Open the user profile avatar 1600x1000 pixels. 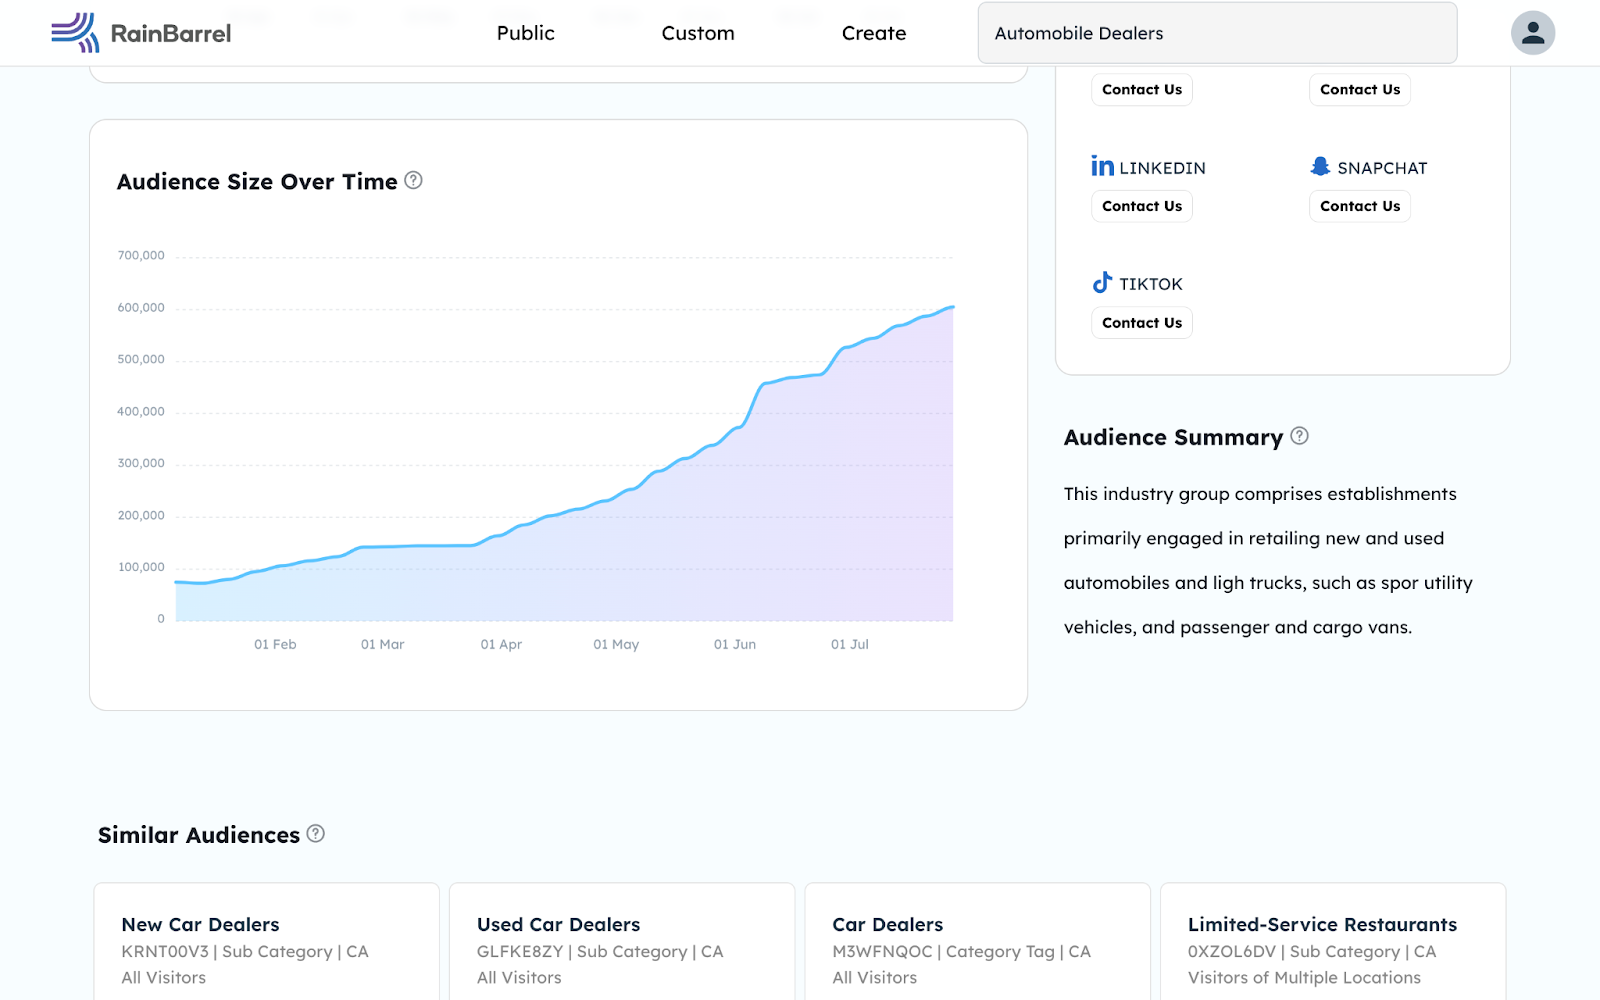(1532, 33)
